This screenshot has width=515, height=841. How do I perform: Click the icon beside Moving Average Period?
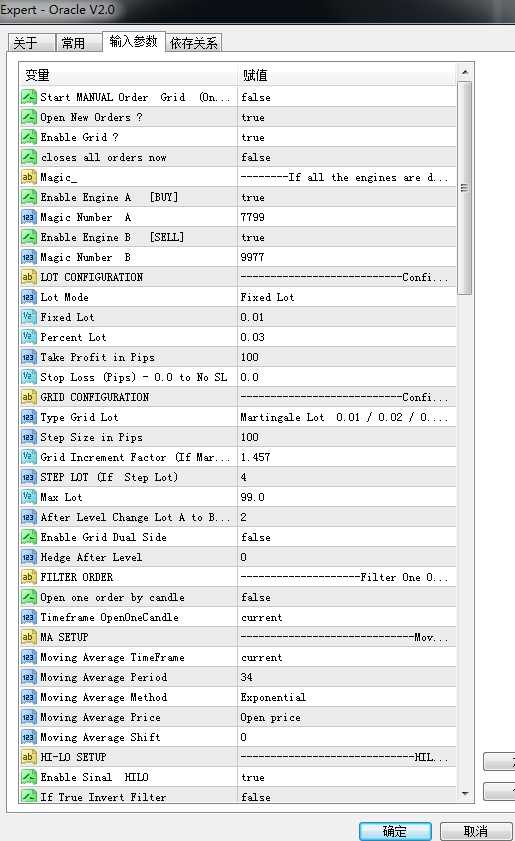[x=28, y=677]
